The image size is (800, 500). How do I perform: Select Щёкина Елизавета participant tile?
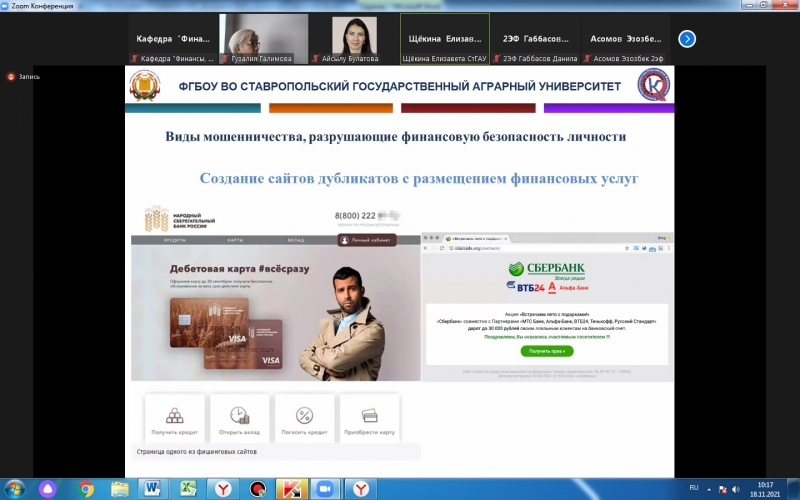pos(444,38)
